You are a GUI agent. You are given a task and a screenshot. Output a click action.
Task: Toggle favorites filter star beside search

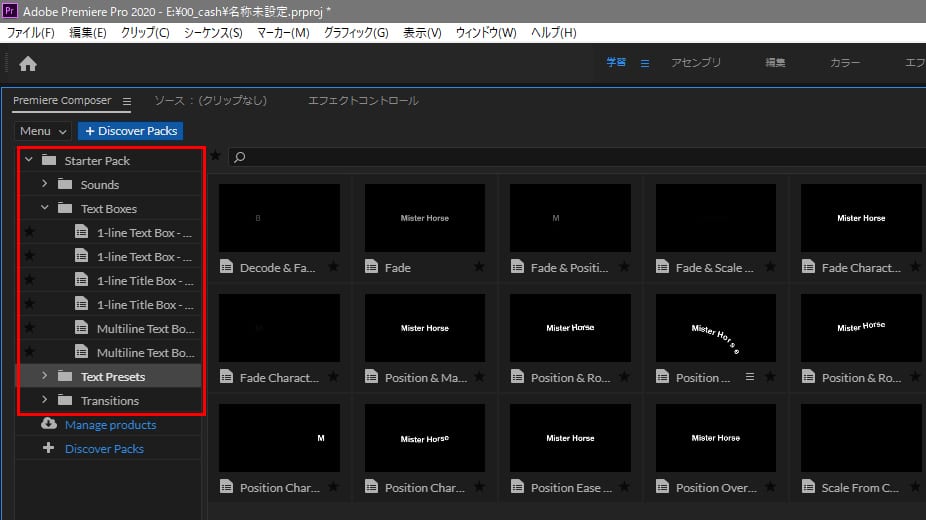coord(216,156)
